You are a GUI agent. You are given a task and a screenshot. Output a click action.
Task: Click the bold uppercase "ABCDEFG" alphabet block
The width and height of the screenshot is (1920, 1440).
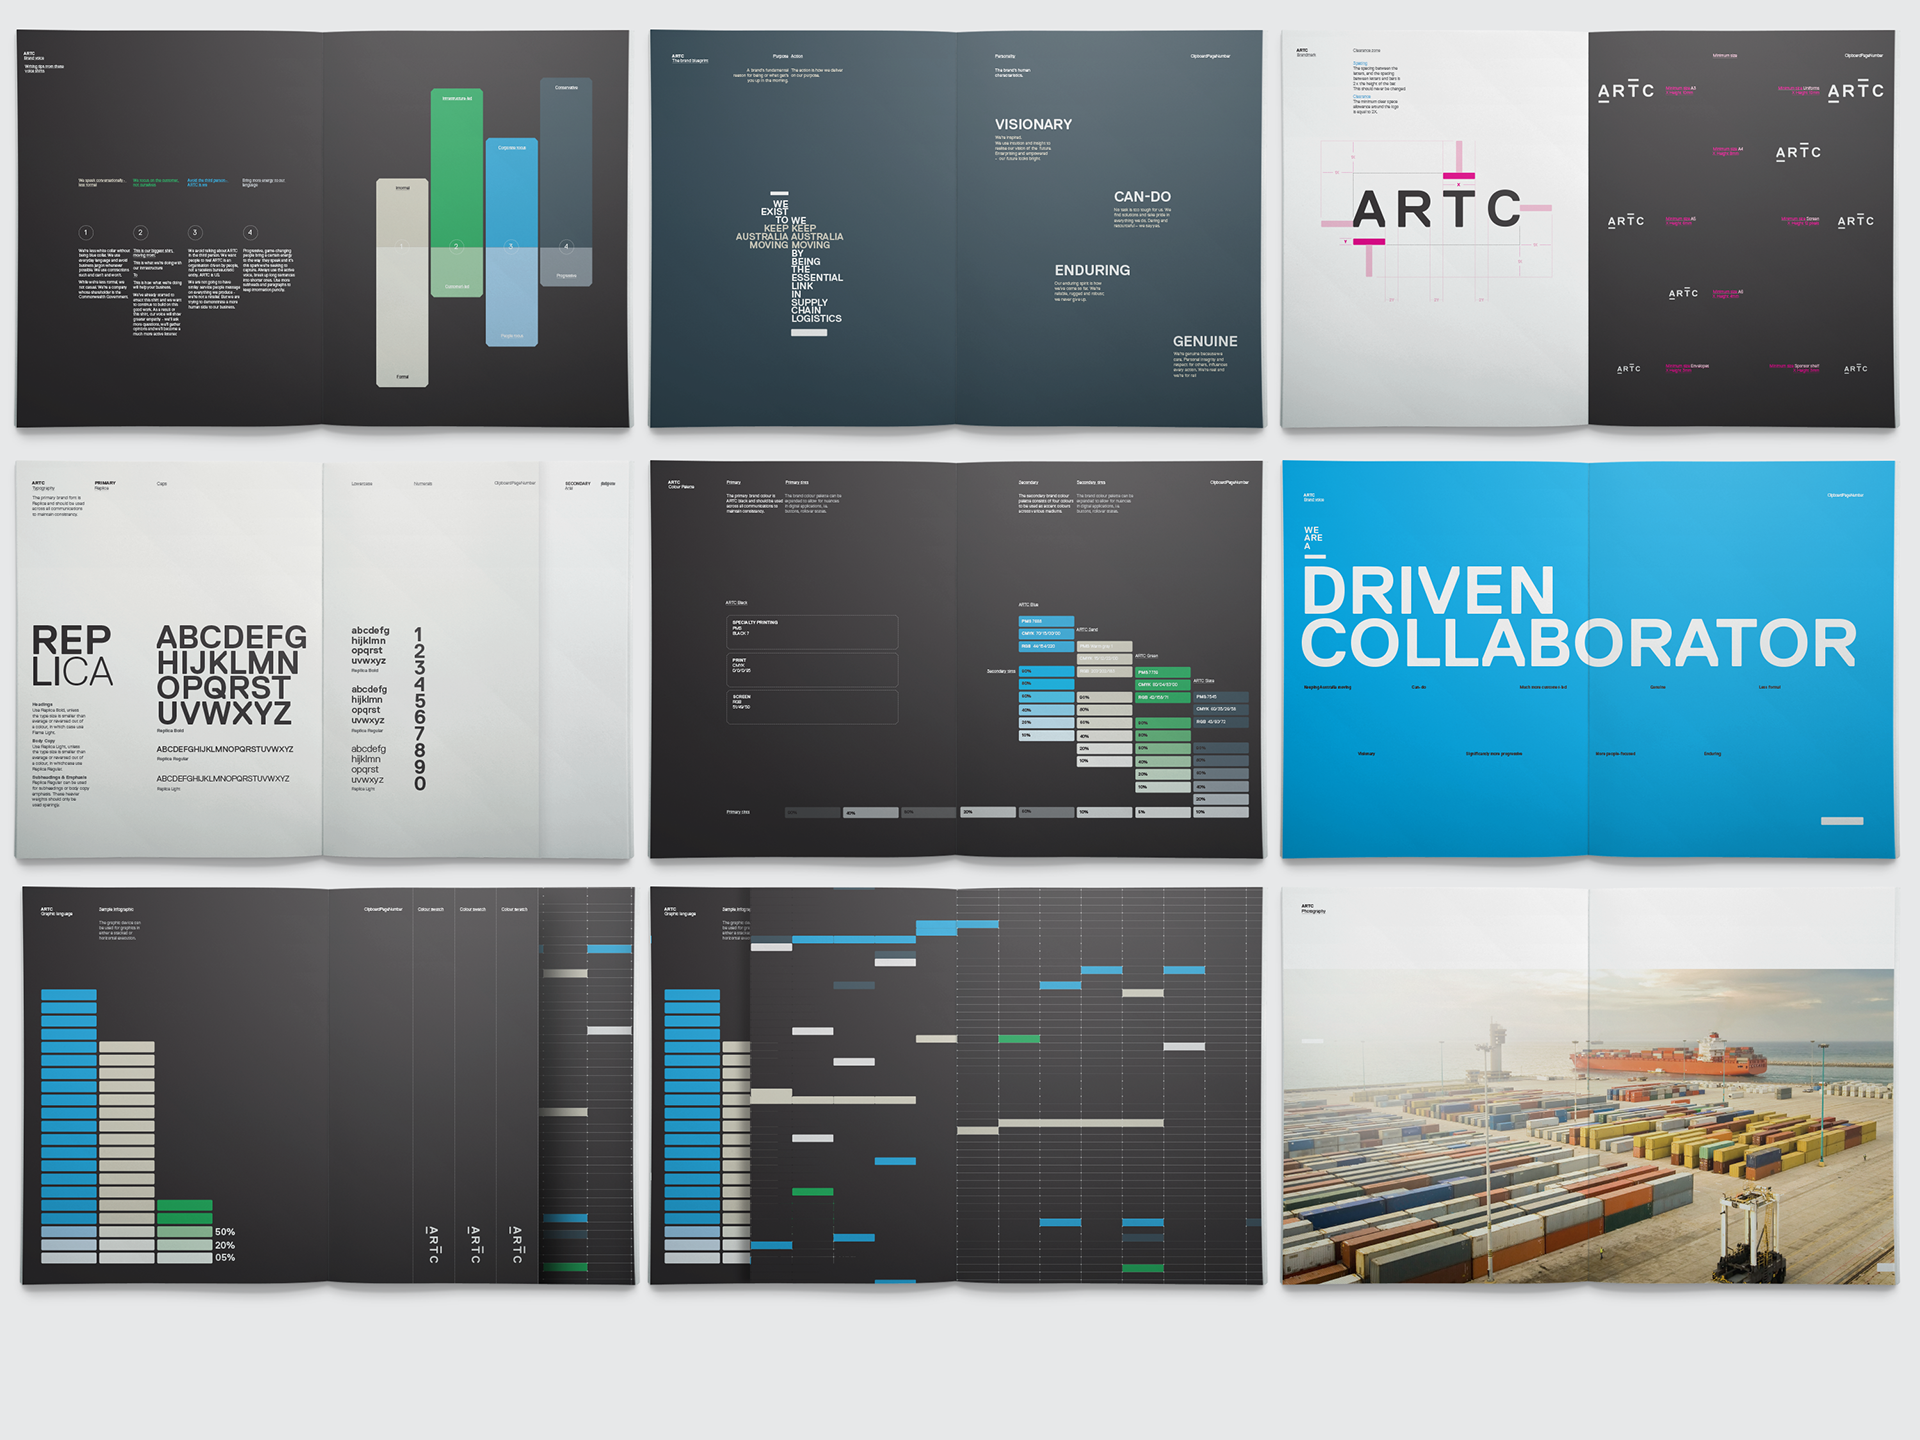tap(232, 675)
